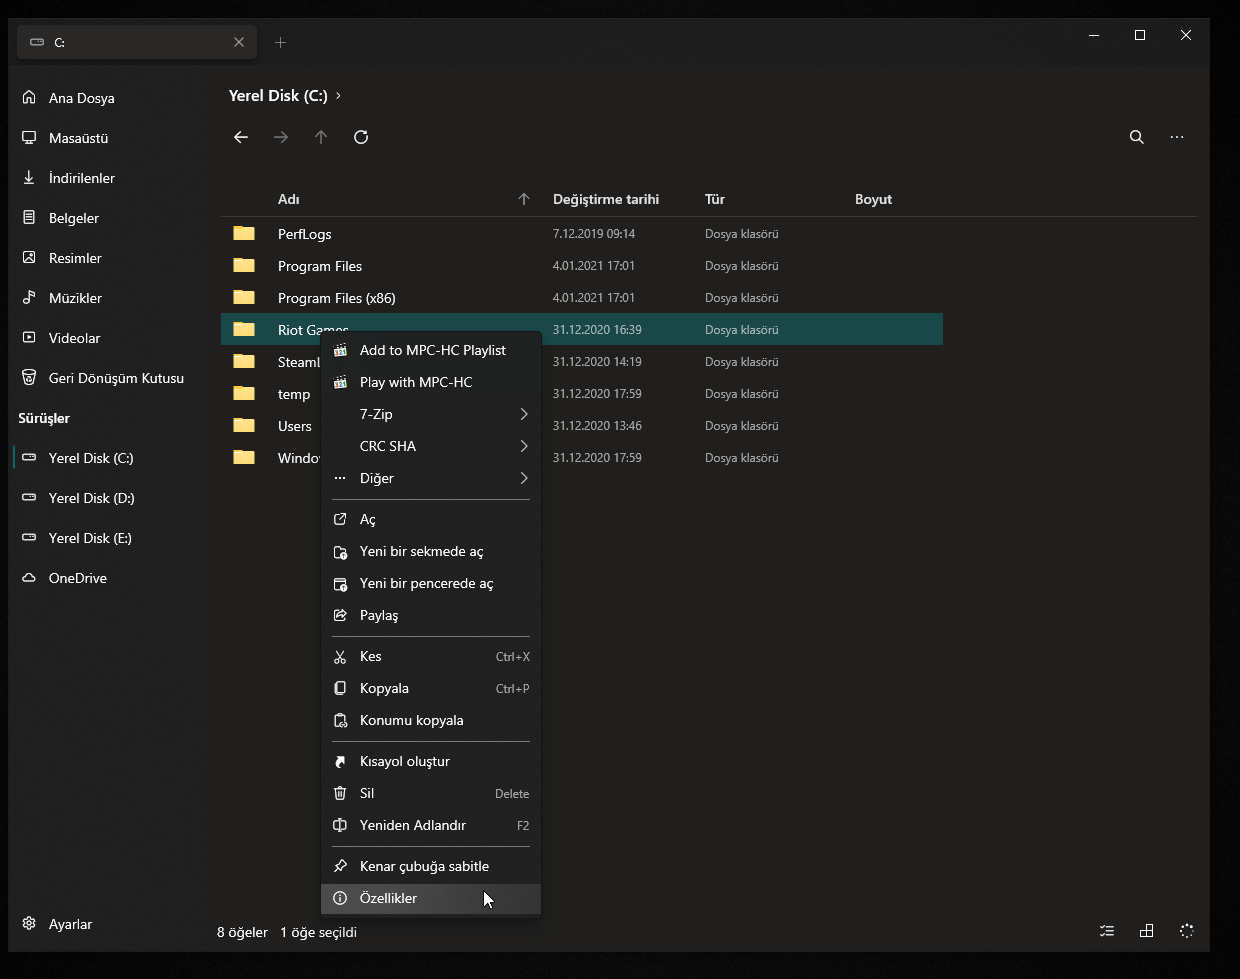Choose Kısayol oluştur
The width and height of the screenshot is (1240, 979).
431,761
